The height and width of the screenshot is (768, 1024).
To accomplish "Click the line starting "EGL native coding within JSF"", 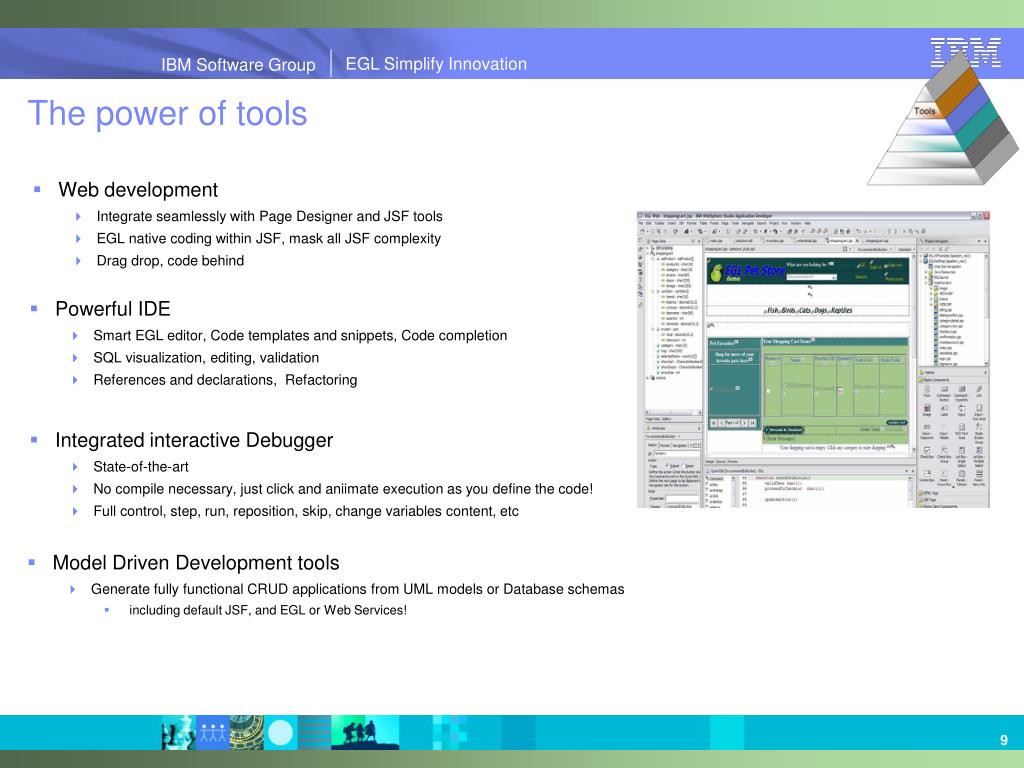I will (x=268, y=238).
